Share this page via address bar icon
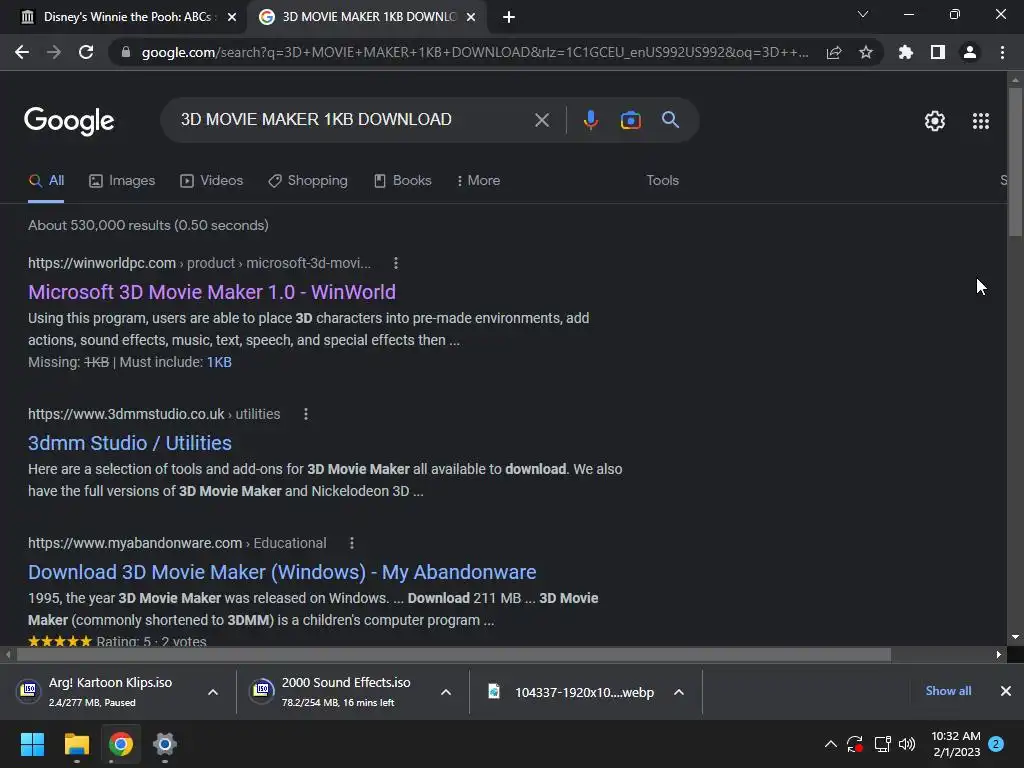The width and height of the screenshot is (1024, 768). pos(834,52)
